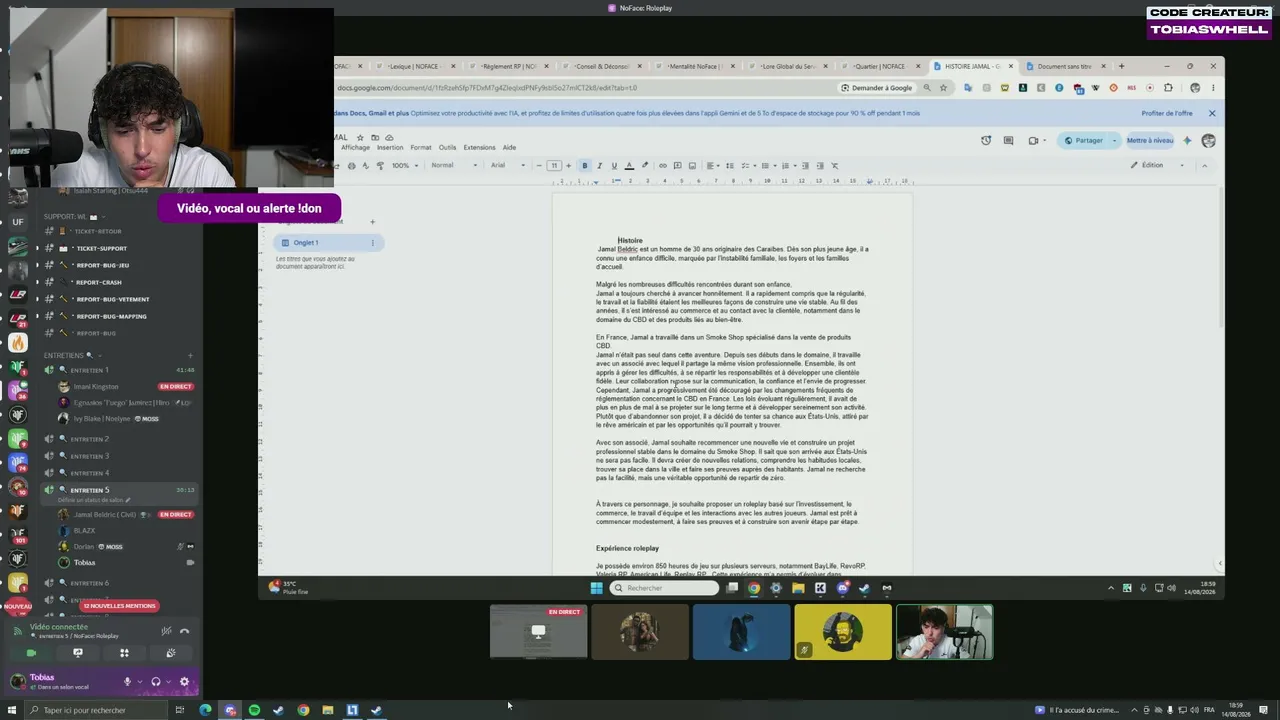Insert link using Docs toolbar icon
This screenshot has width=1280, height=720.
pos(662,165)
